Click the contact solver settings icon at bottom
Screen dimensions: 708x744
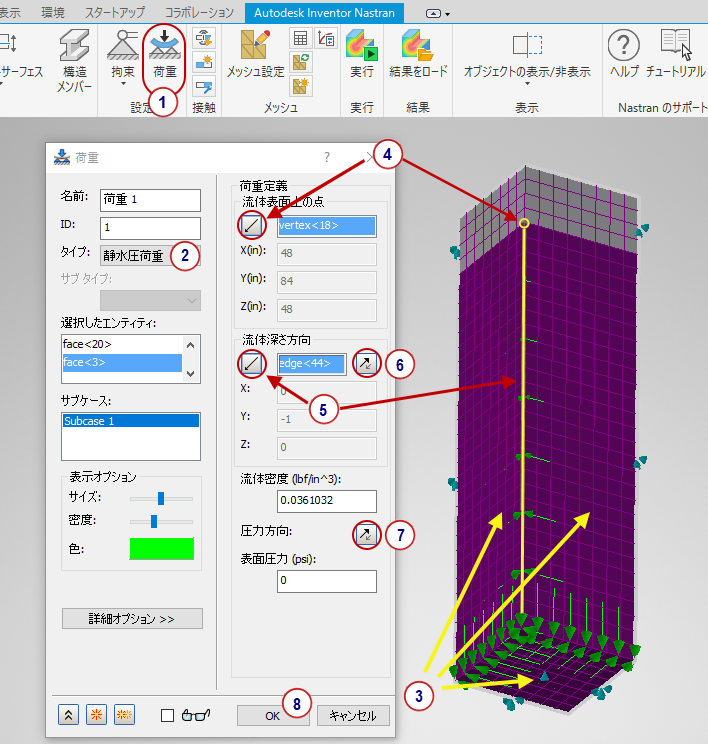[x=204, y=87]
